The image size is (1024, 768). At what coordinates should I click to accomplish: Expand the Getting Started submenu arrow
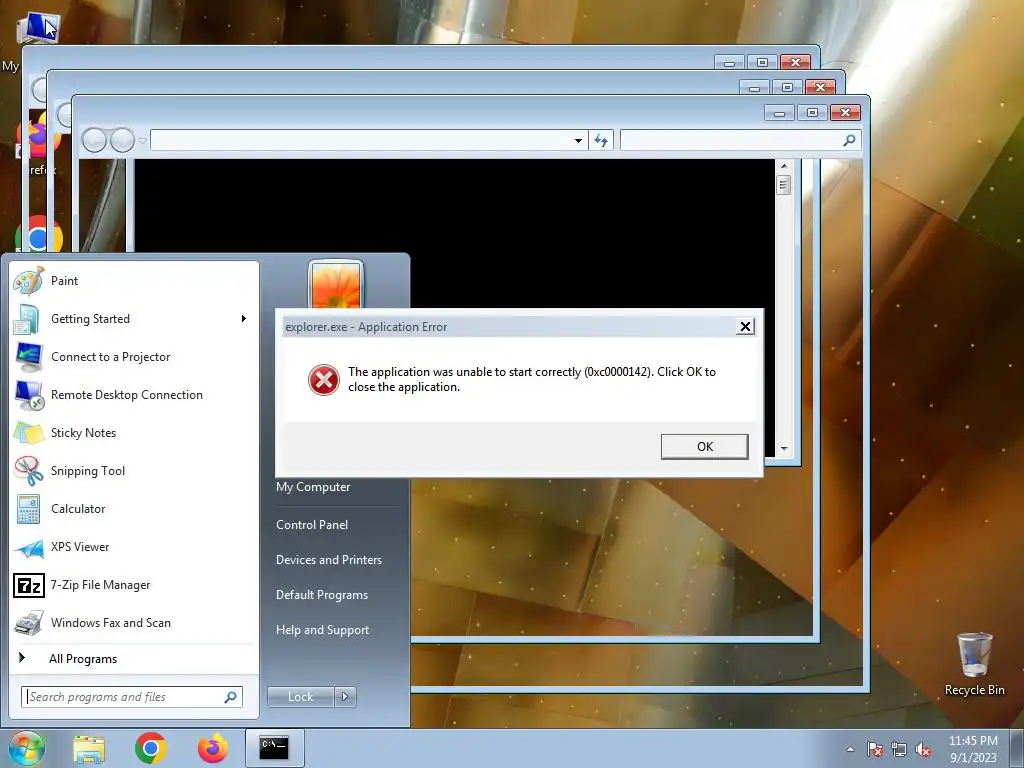click(244, 319)
